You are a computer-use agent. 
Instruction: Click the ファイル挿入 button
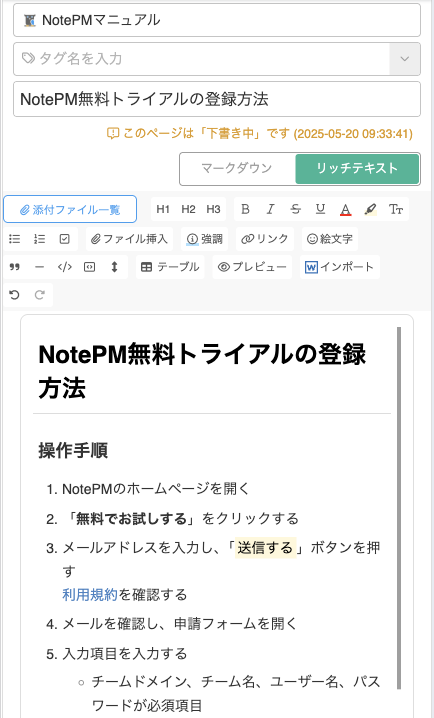(129, 239)
